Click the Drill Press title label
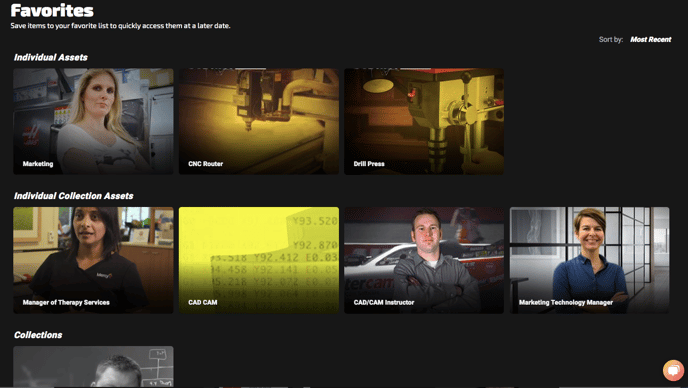Screen dimensions: 688x388 [369, 164]
